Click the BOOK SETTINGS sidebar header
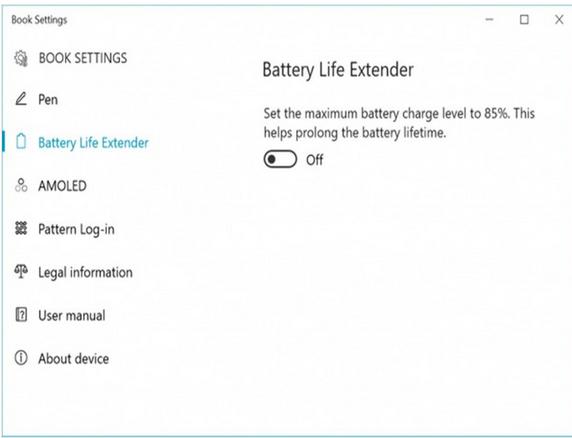 point(83,58)
